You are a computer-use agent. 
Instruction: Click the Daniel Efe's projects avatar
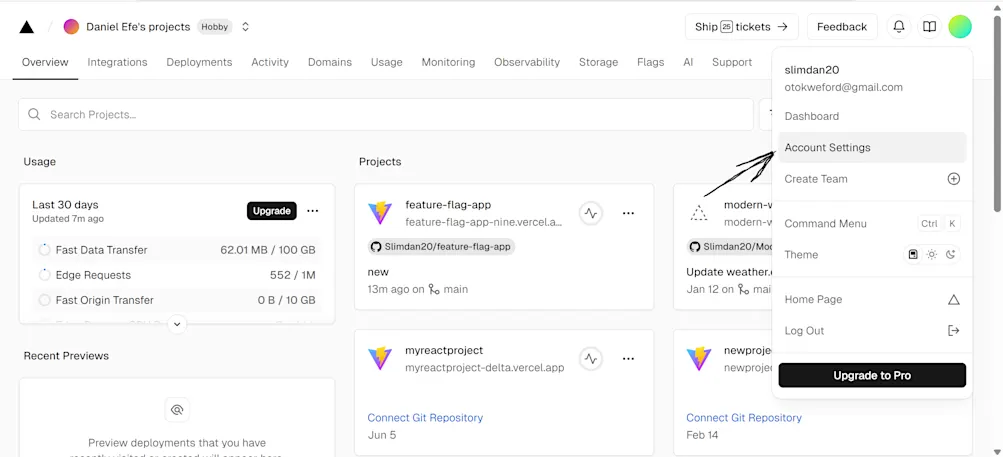pyautogui.click(x=71, y=27)
